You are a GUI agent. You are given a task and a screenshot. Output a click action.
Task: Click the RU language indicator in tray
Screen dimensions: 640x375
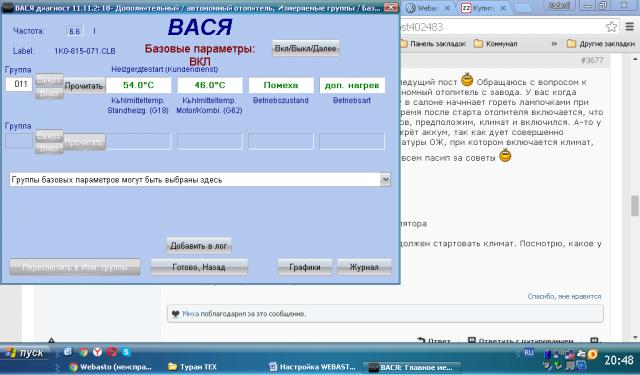pyautogui.click(x=529, y=352)
